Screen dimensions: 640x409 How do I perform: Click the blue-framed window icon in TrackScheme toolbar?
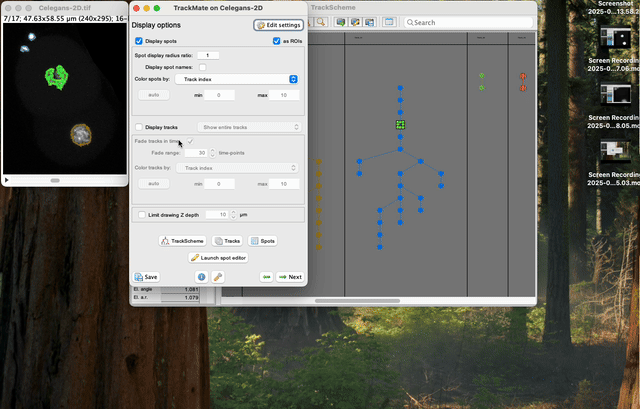[389, 22]
